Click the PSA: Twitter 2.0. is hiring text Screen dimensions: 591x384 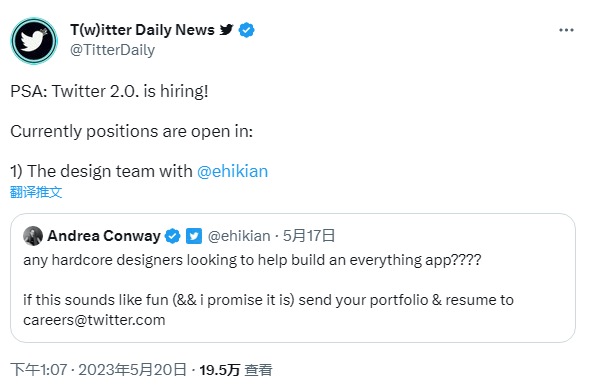109,91
